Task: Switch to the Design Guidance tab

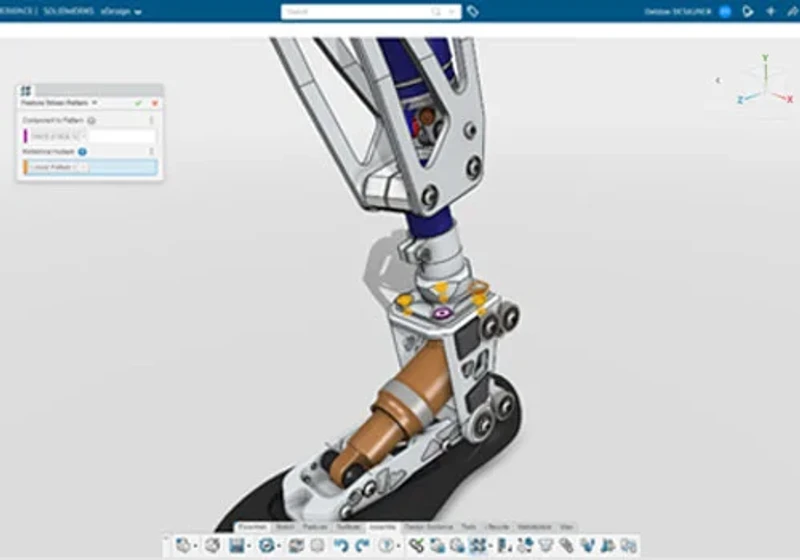Action: coord(429,527)
